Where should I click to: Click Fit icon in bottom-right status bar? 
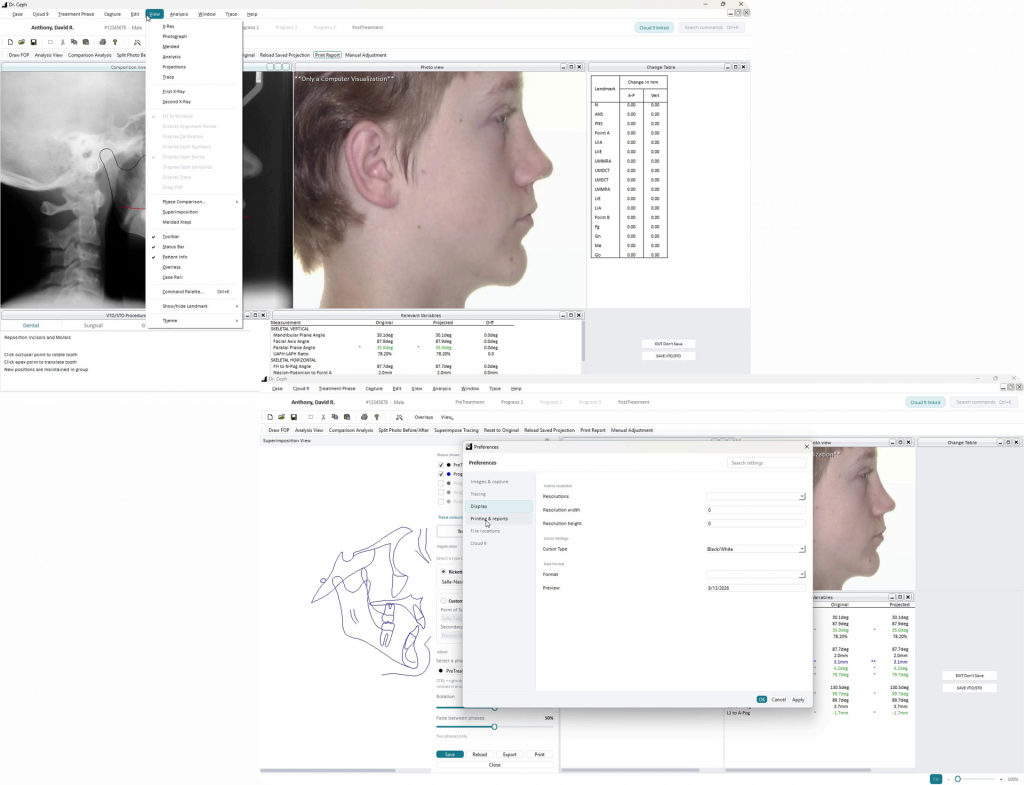[936, 779]
